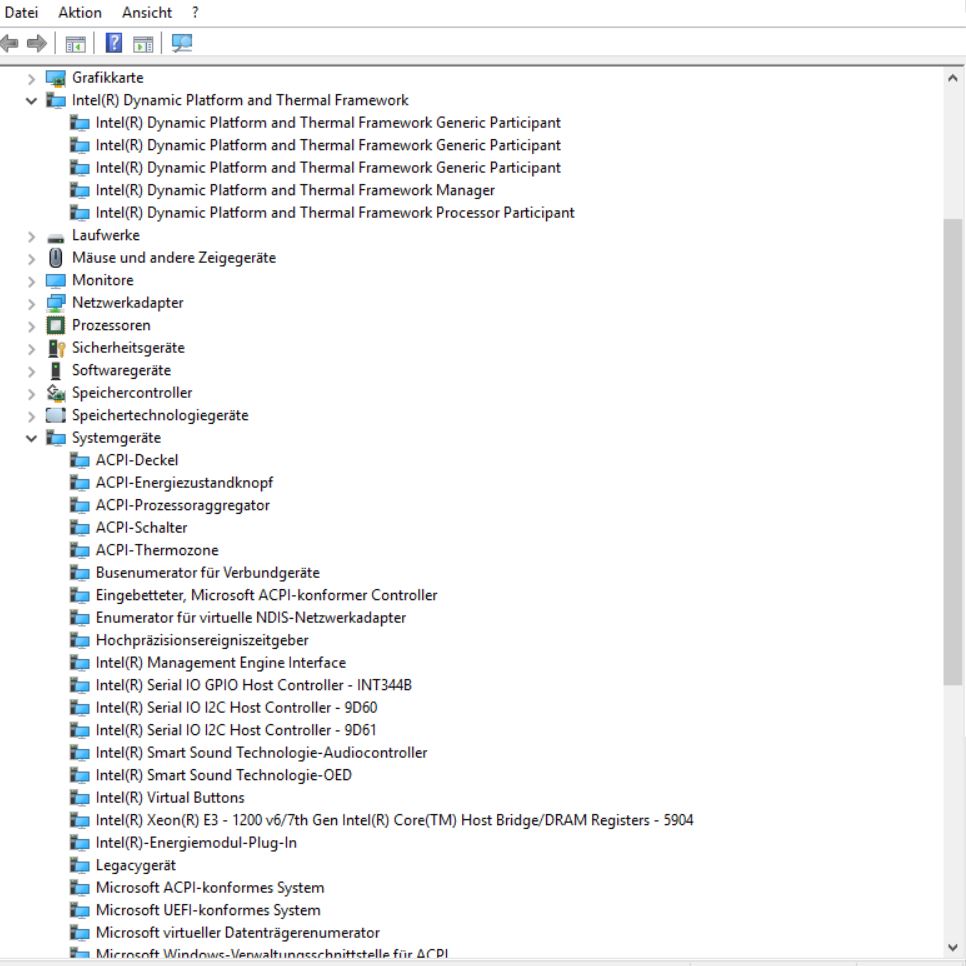
Task: Select Intel Serial IO I2C Host Controller 9D60
Action: [236, 707]
